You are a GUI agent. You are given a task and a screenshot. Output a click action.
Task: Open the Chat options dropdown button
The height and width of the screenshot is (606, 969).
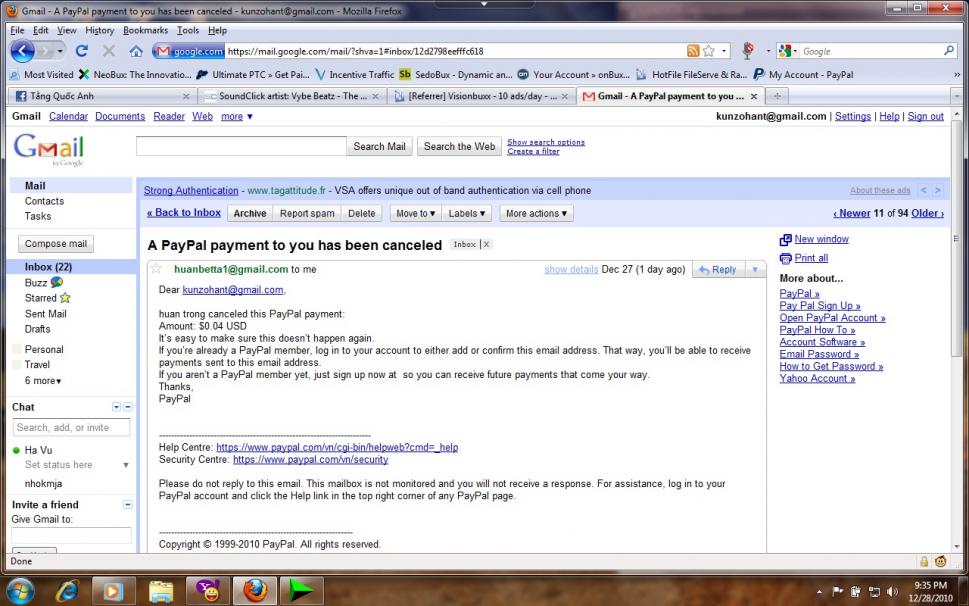point(116,407)
